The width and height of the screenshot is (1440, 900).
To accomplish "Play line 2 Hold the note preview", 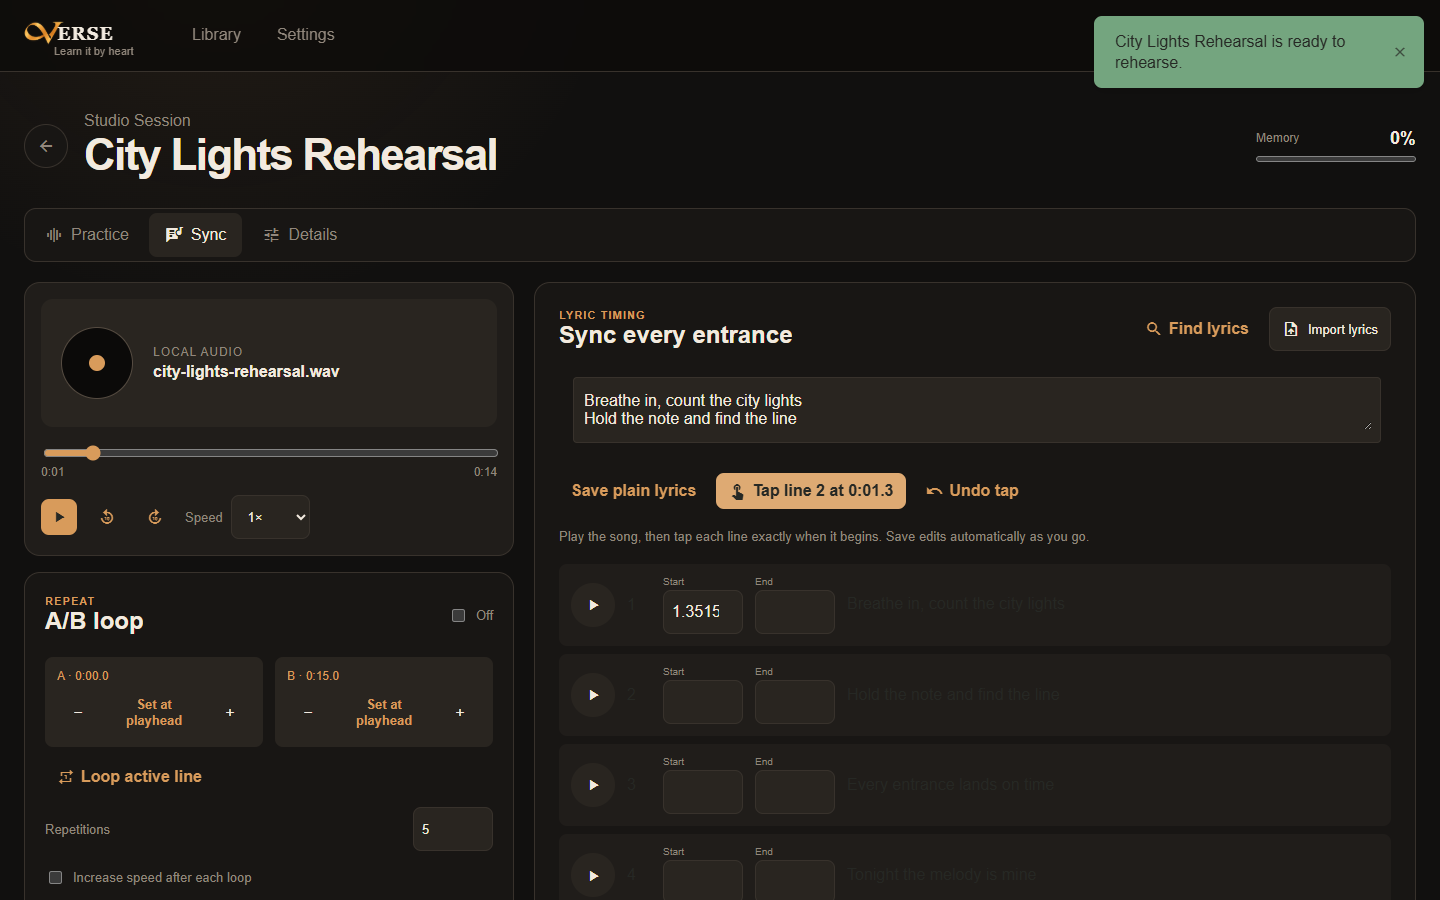I will coord(593,695).
